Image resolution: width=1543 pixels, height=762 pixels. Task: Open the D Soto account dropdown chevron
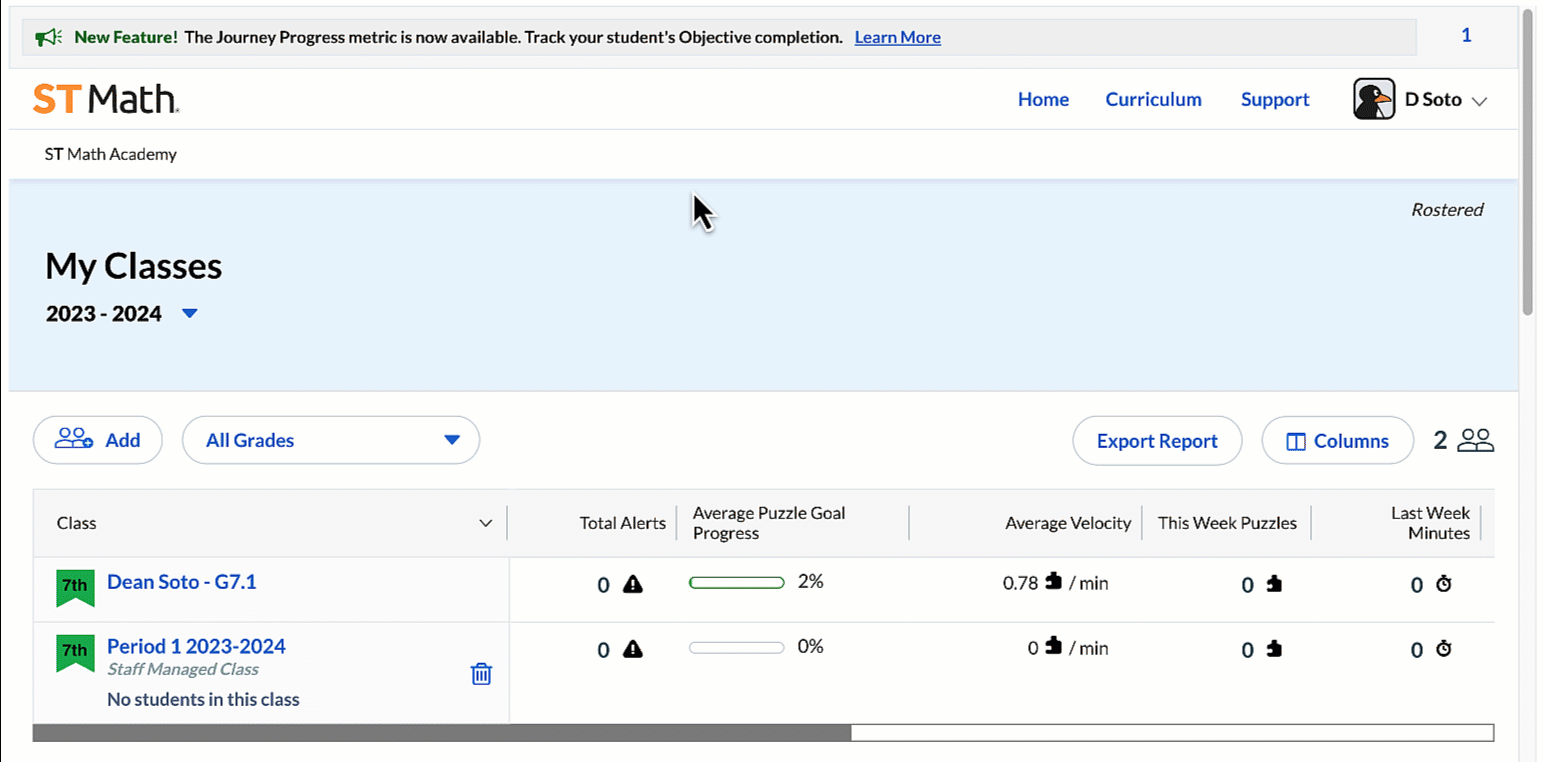1481,101
